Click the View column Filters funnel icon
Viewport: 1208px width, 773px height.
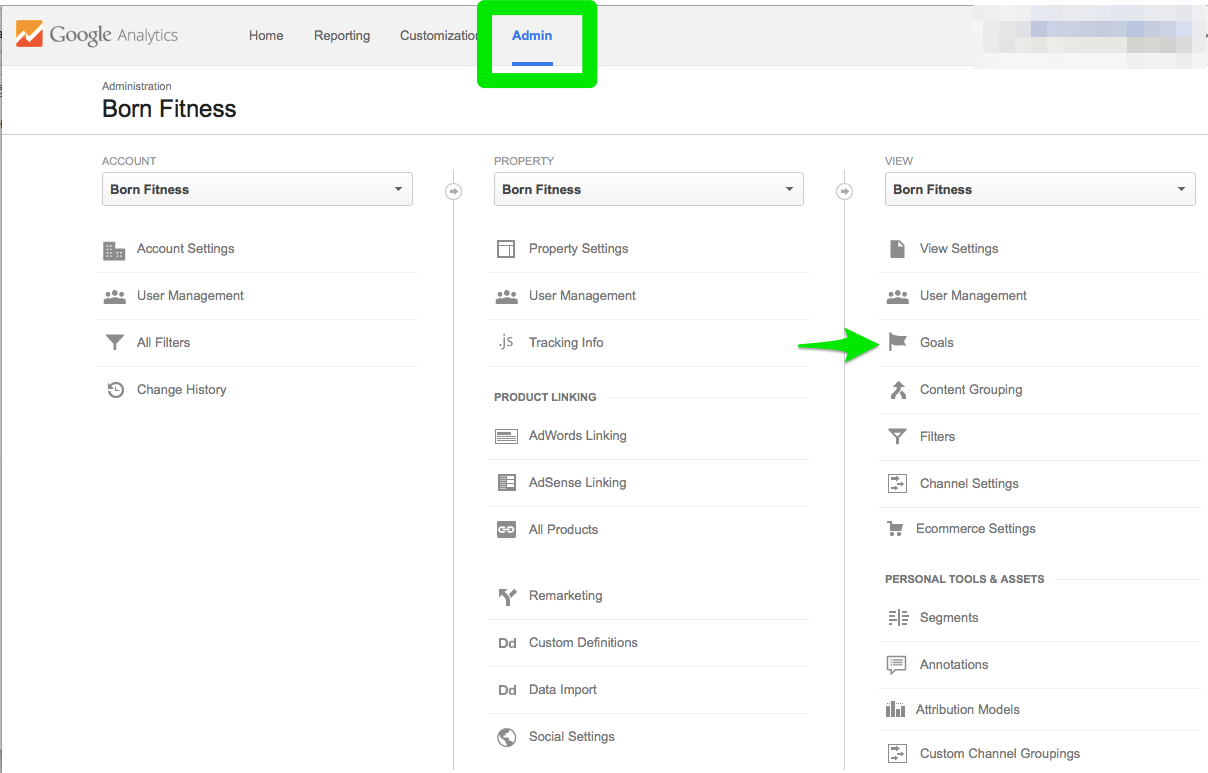coord(898,437)
